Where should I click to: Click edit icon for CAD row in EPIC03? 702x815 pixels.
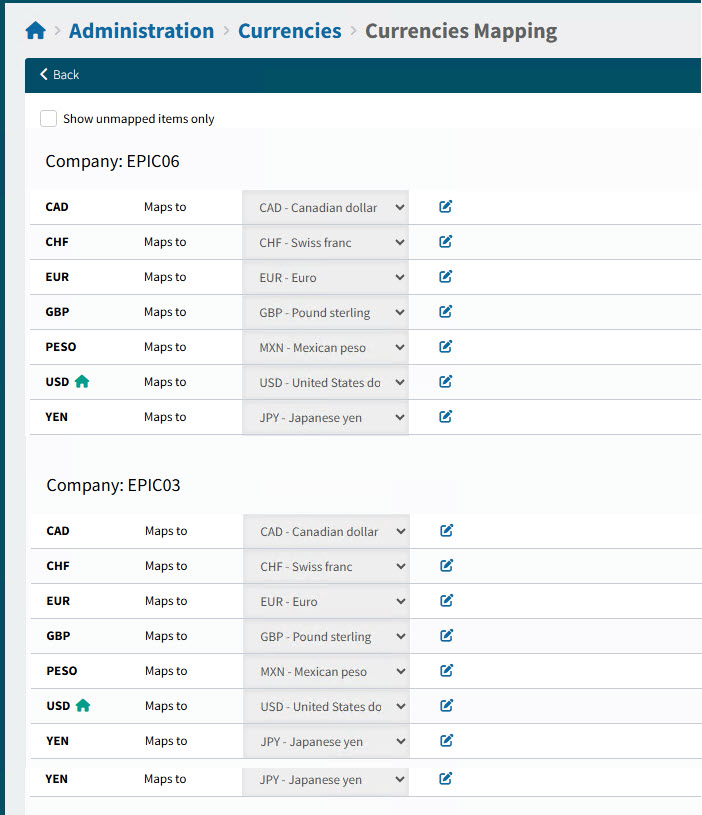point(447,531)
